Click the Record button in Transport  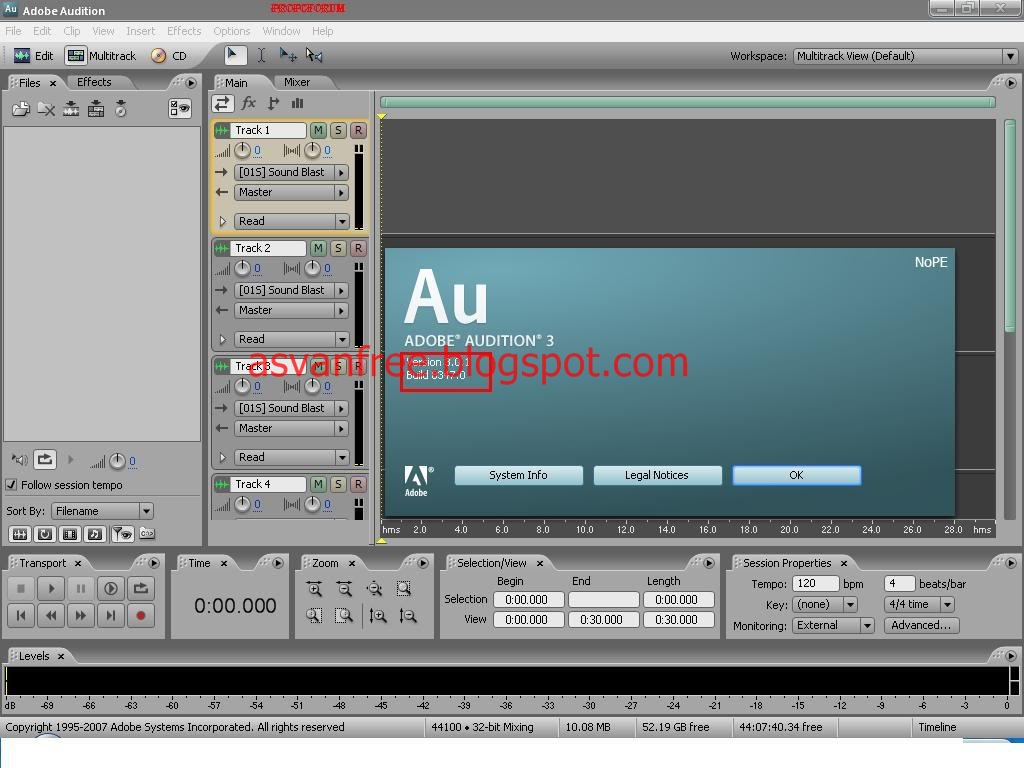point(140,615)
